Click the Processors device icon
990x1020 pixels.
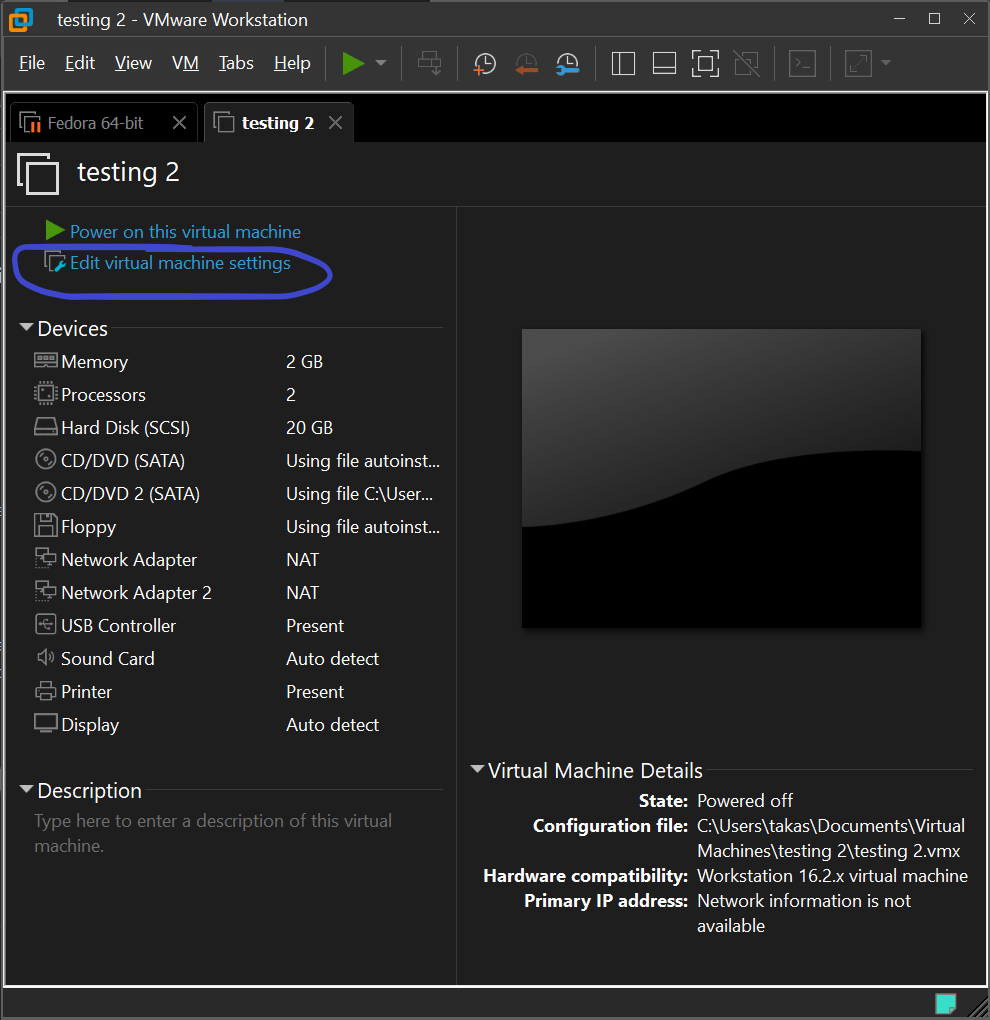[x=46, y=394]
